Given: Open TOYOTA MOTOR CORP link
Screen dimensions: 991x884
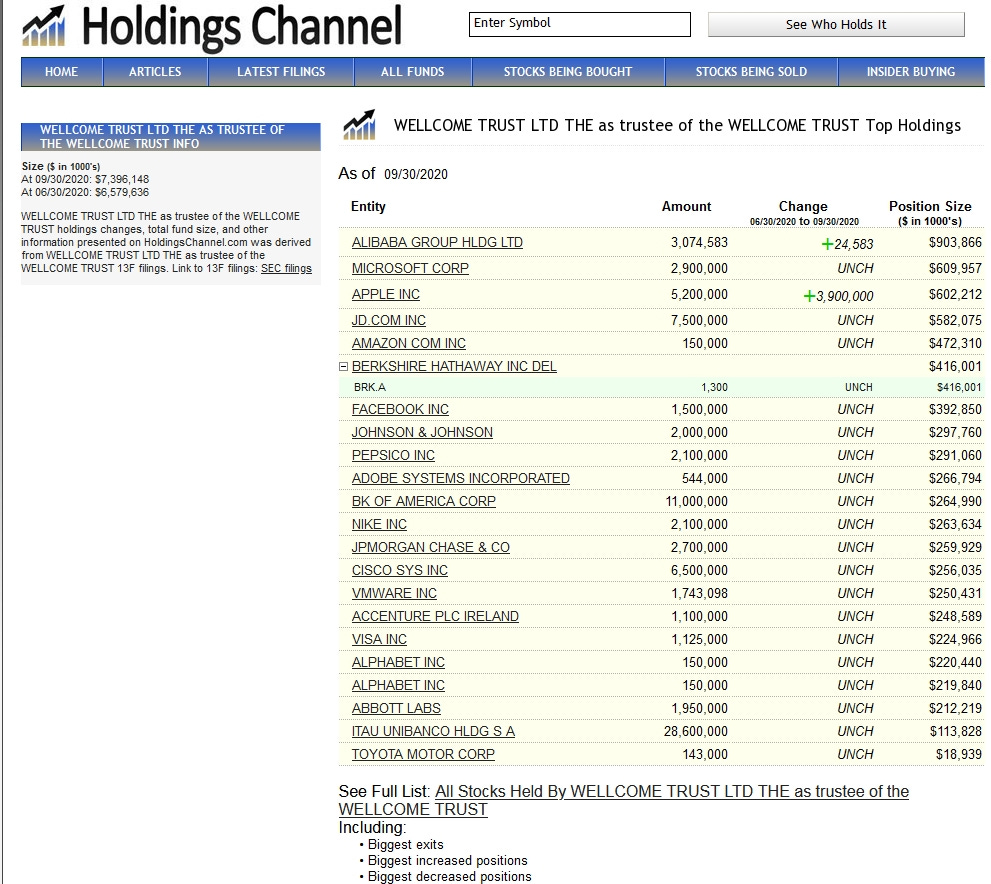Looking at the screenshot, I should (423, 754).
